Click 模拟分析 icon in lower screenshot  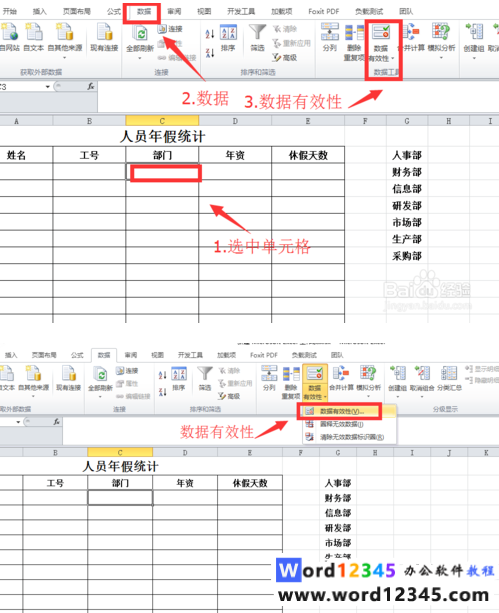[x=368, y=373]
